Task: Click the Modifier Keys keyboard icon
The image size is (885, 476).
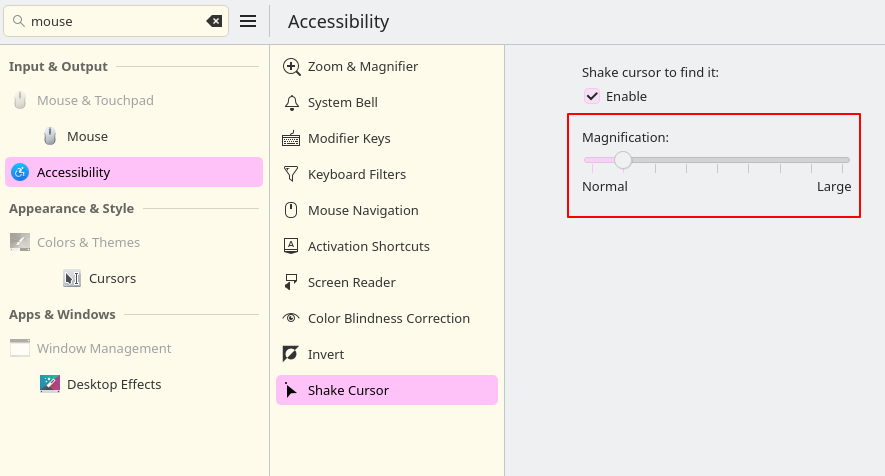Action: coord(291,139)
